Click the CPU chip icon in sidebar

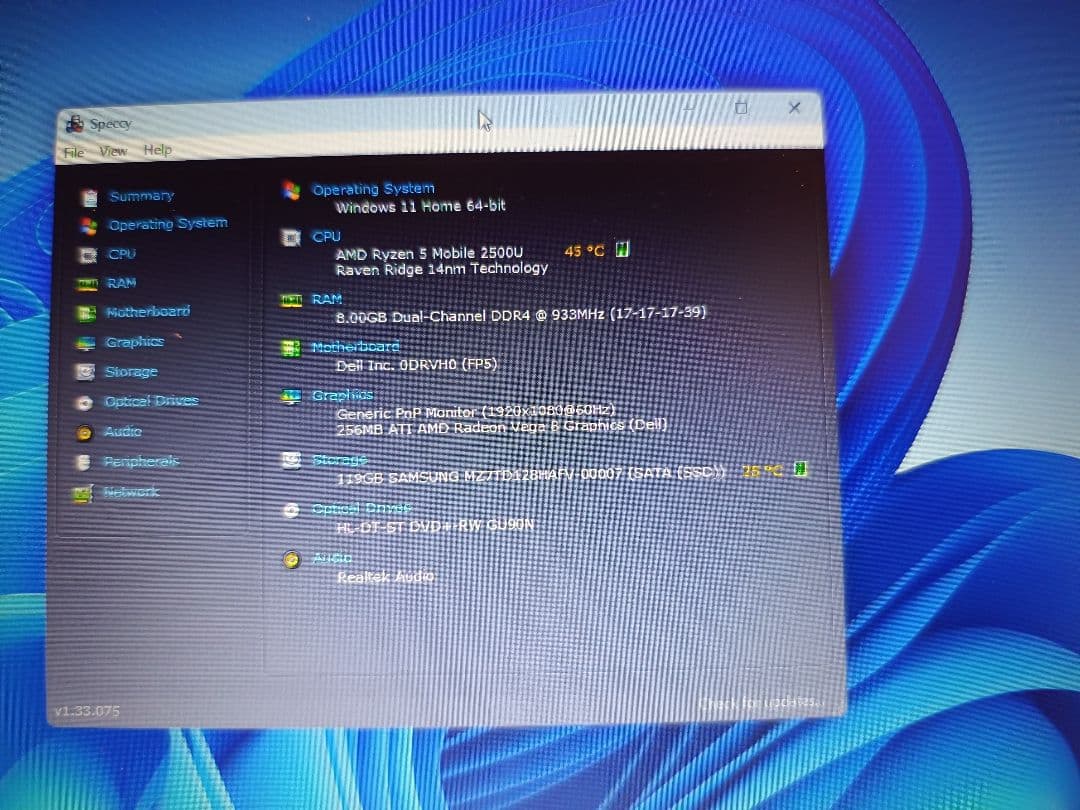tap(88, 254)
